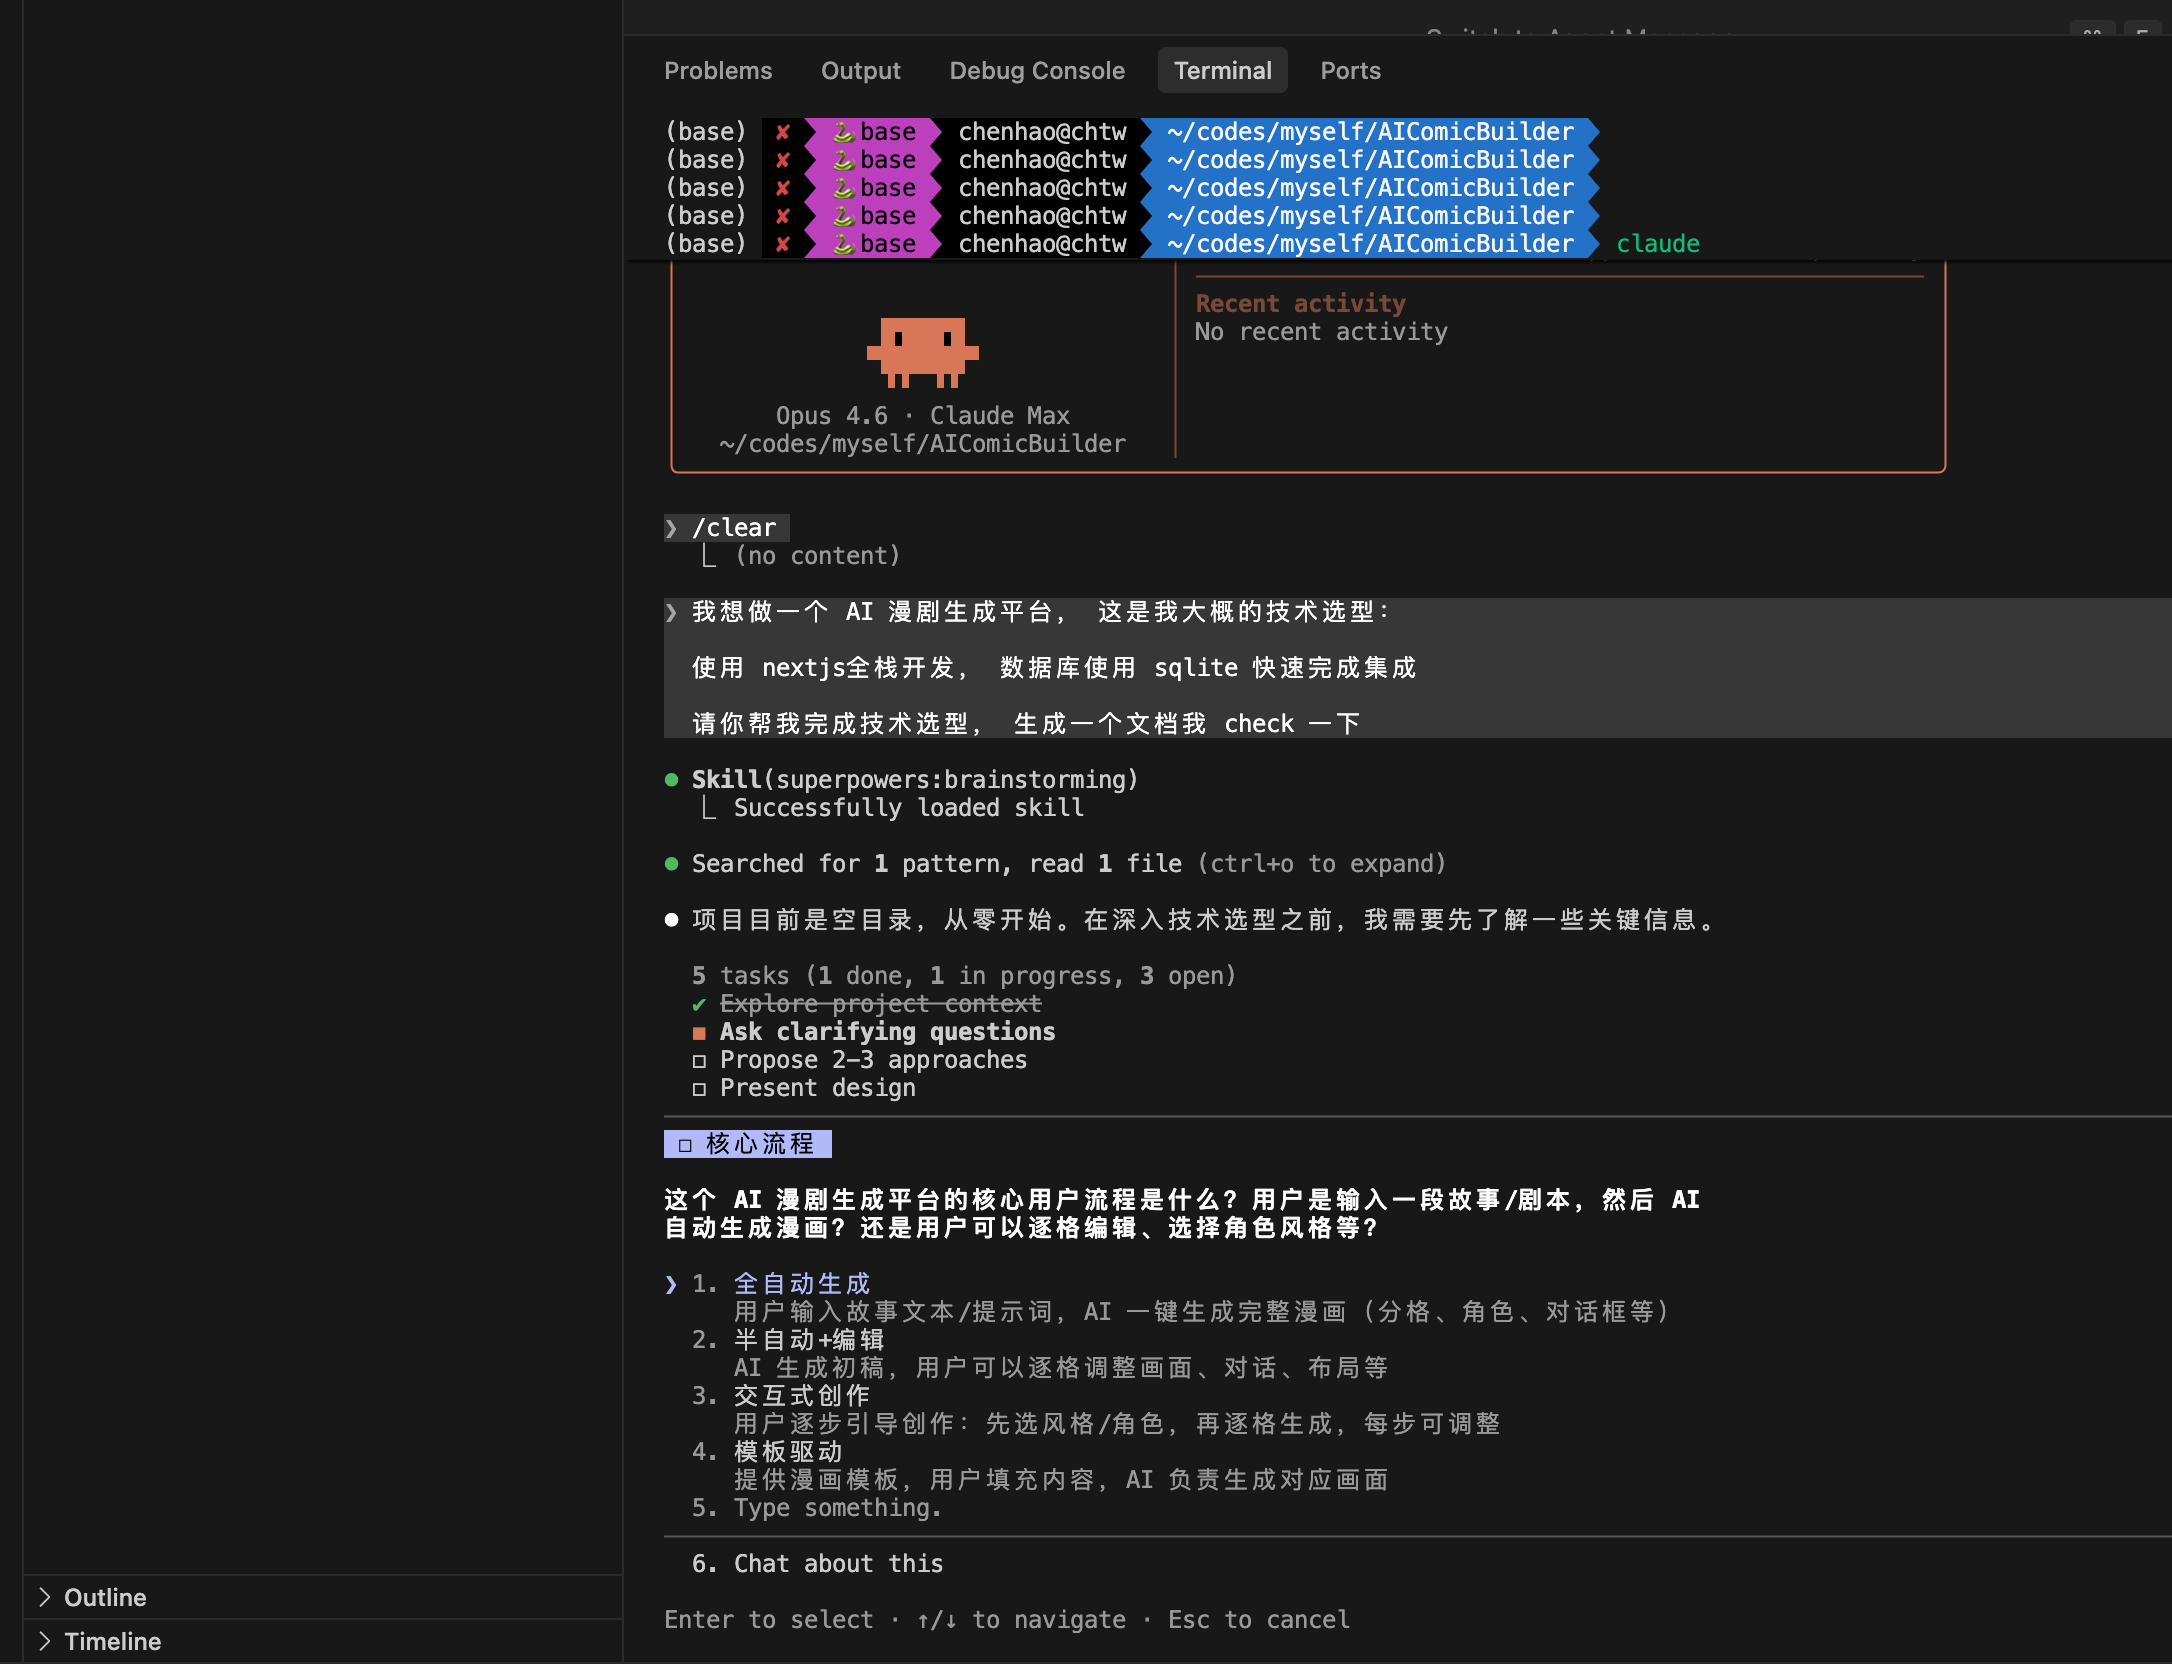Click the green bullet beside Skill superpowers:brainstorming
Screen dimensions: 2172x1664
pyautogui.click(x=672, y=780)
